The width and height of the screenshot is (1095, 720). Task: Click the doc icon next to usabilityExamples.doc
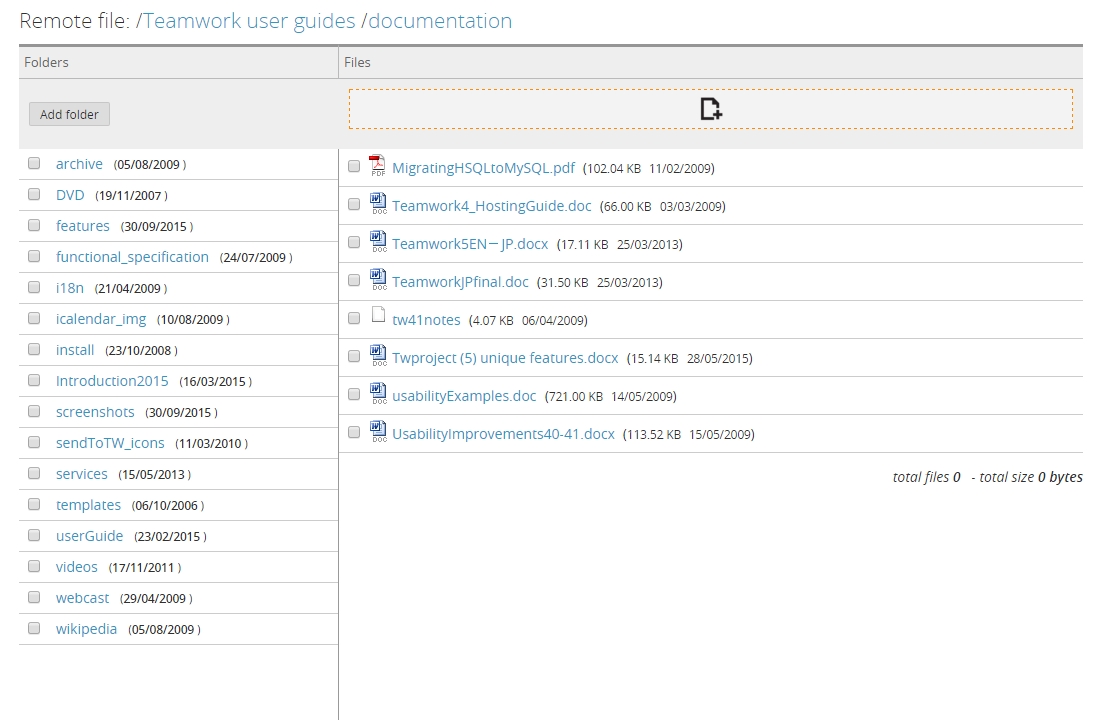click(378, 394)
